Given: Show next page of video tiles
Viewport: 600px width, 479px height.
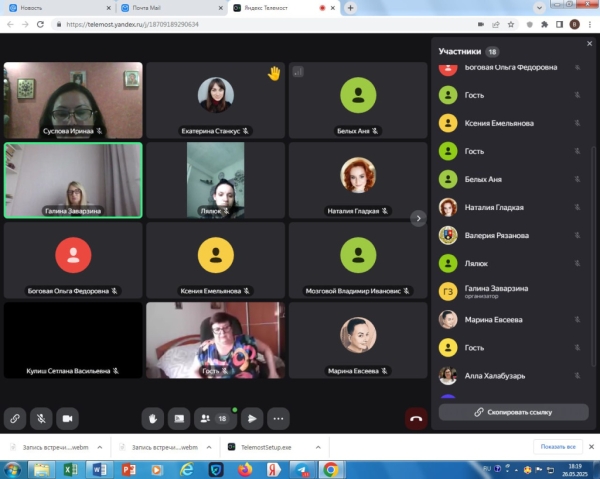Looking at the screenshot, I should point(419,218).
